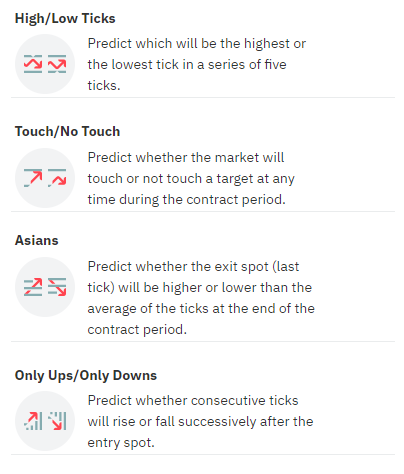Click the grey circle beside Only Ups/Only Downs

[x=45, y=421]
